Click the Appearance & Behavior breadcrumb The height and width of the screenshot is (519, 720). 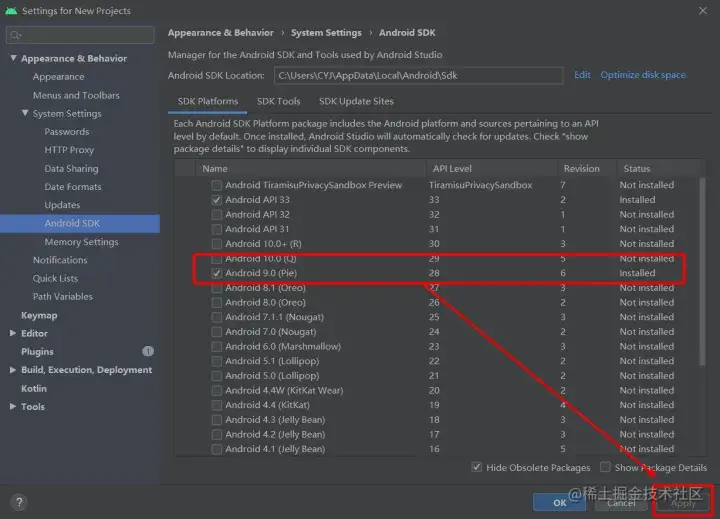pyautogui.click(x=220, y=33)
